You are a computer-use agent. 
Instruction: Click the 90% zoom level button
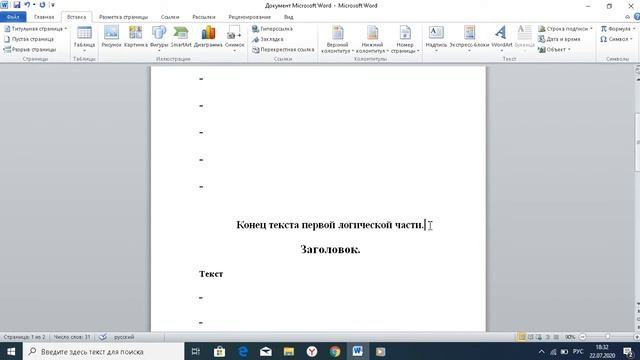[570, 337]
